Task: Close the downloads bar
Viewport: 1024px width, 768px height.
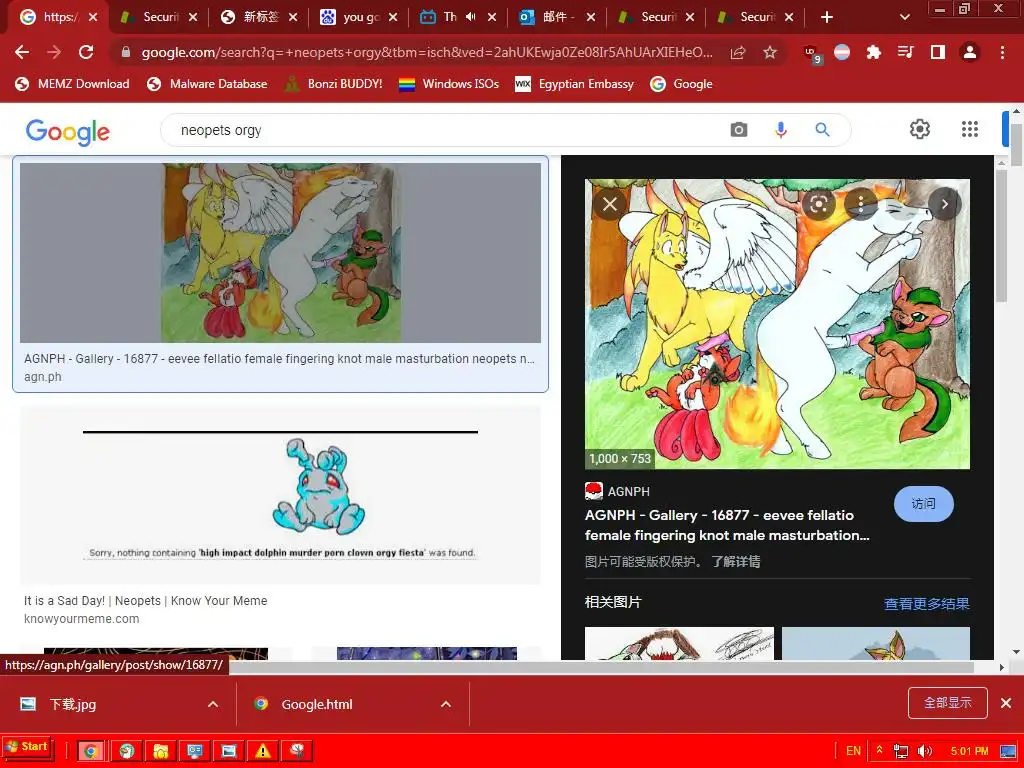Action: [1006, 703]
